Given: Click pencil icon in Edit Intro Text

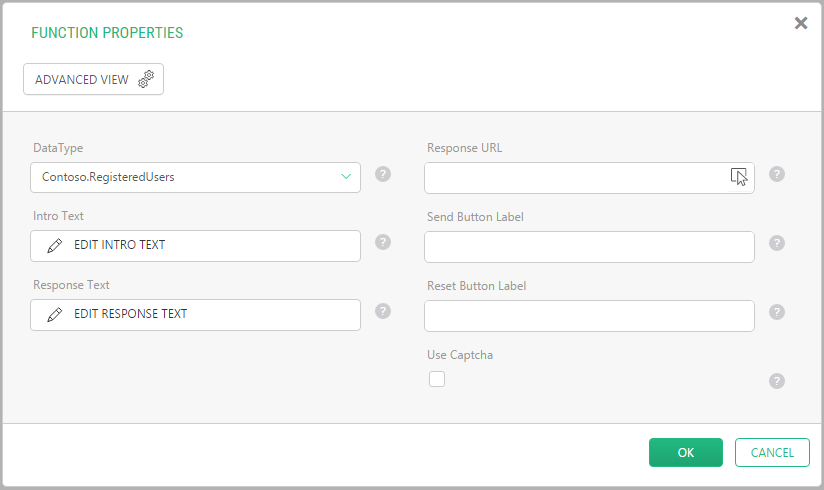Looking at the screenshot, I should click(x=55, y=246).
